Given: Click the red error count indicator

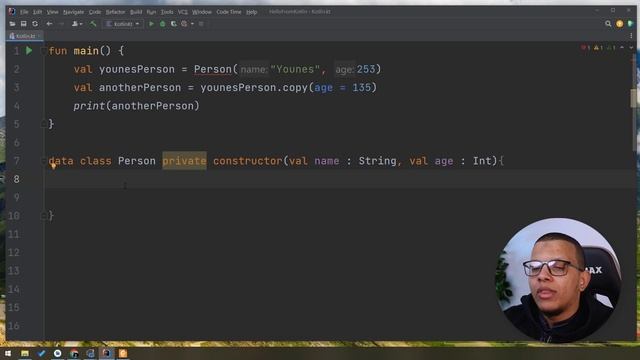Looking at the screenshot, I should tap(585, 48).
